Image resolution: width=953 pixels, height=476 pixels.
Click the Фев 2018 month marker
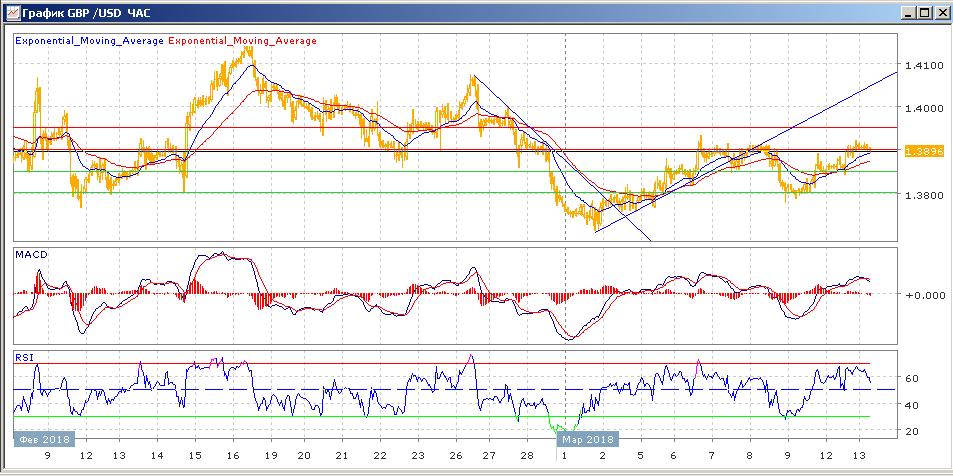[x=43, y=438]
